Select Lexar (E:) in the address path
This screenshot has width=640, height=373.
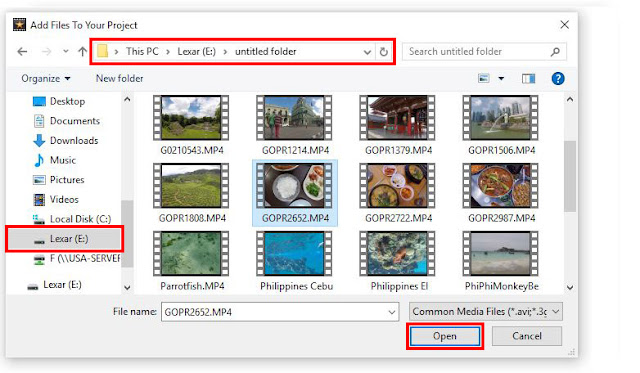coord(196,51)
